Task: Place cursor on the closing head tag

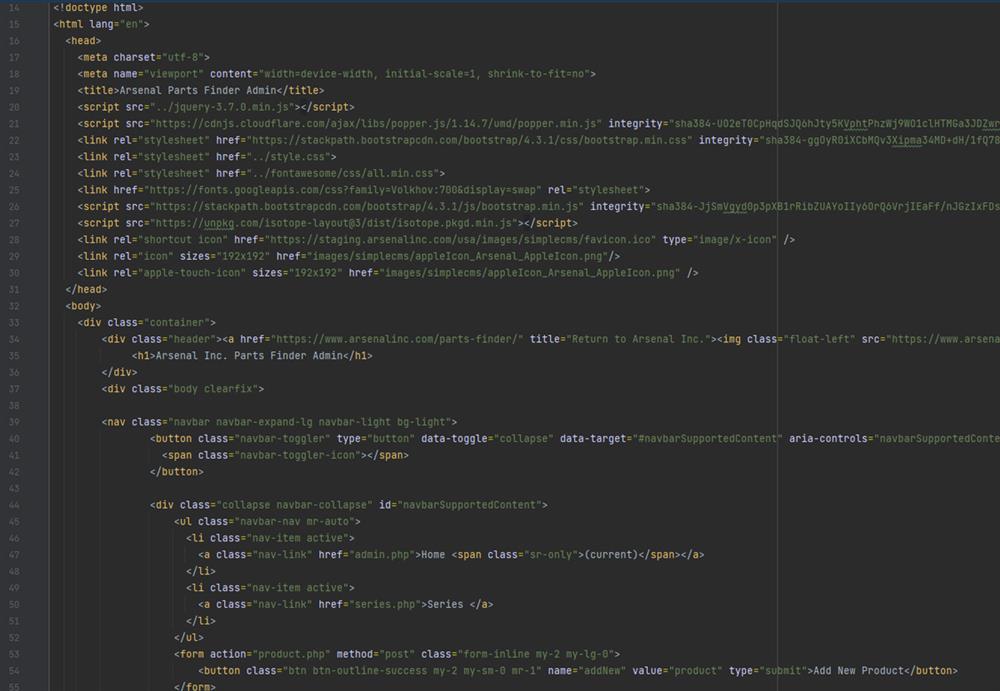Action: tap(86, 289)
